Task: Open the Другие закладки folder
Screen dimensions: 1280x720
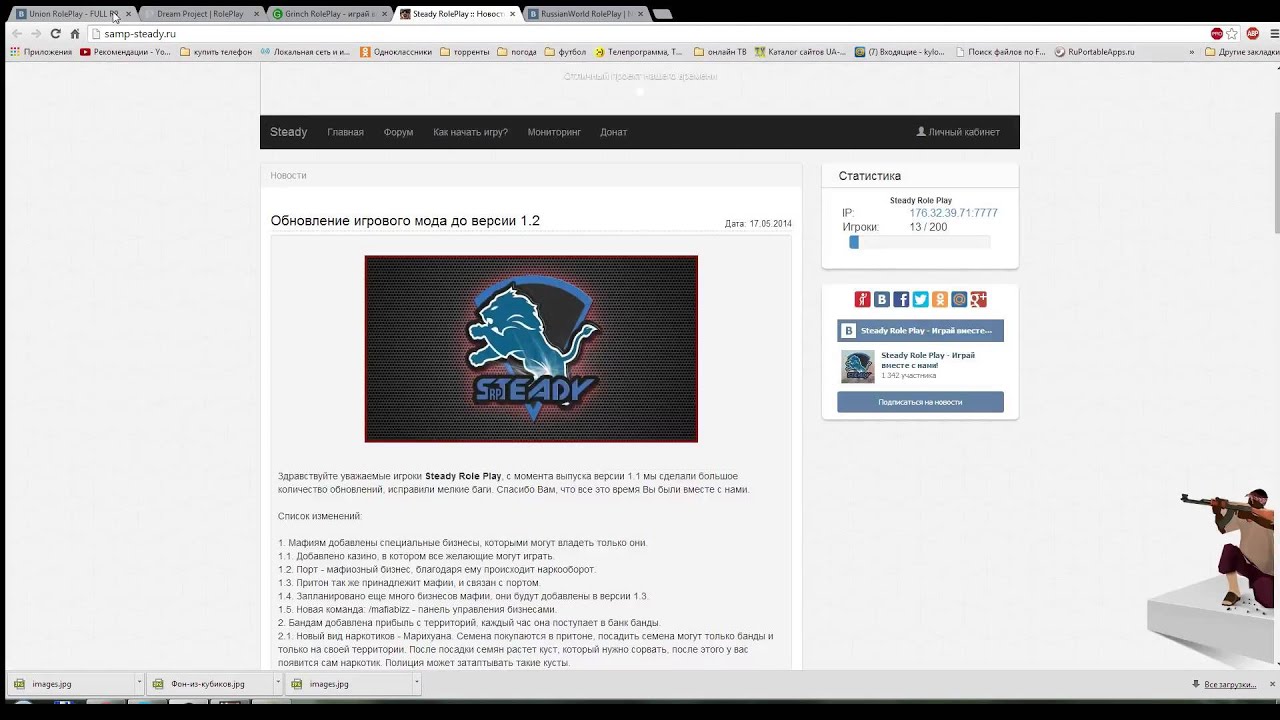Action: pos(1241,52)
